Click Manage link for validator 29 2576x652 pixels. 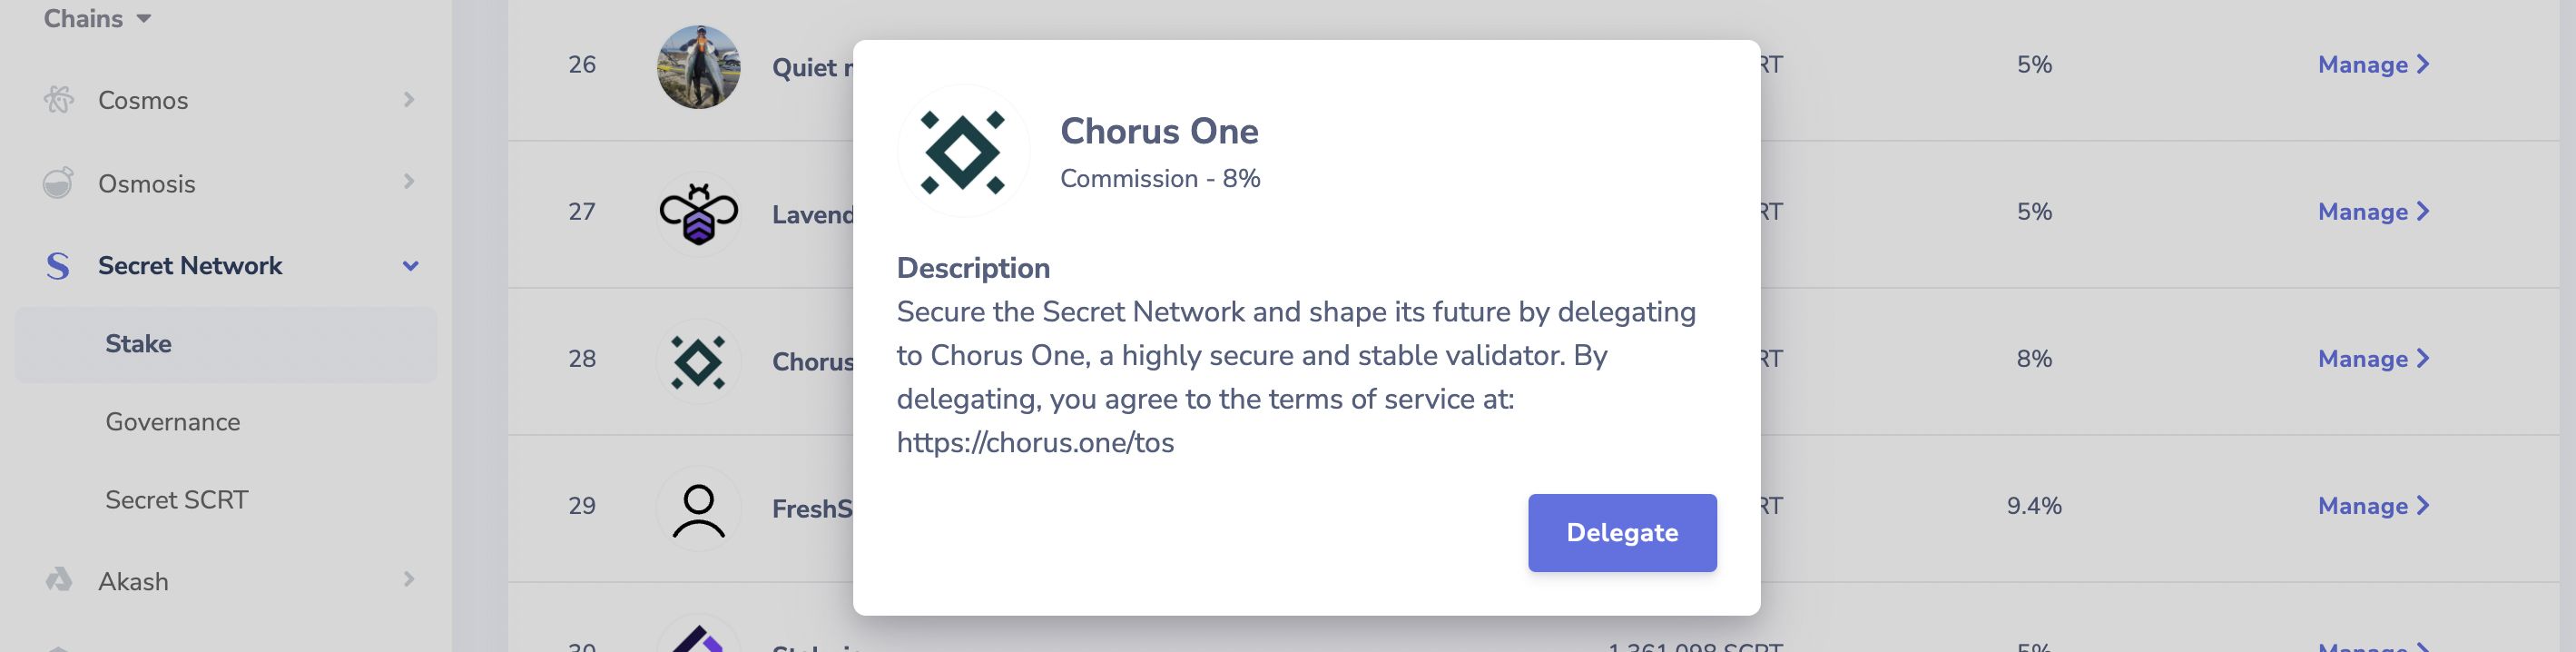(2372, 506)
